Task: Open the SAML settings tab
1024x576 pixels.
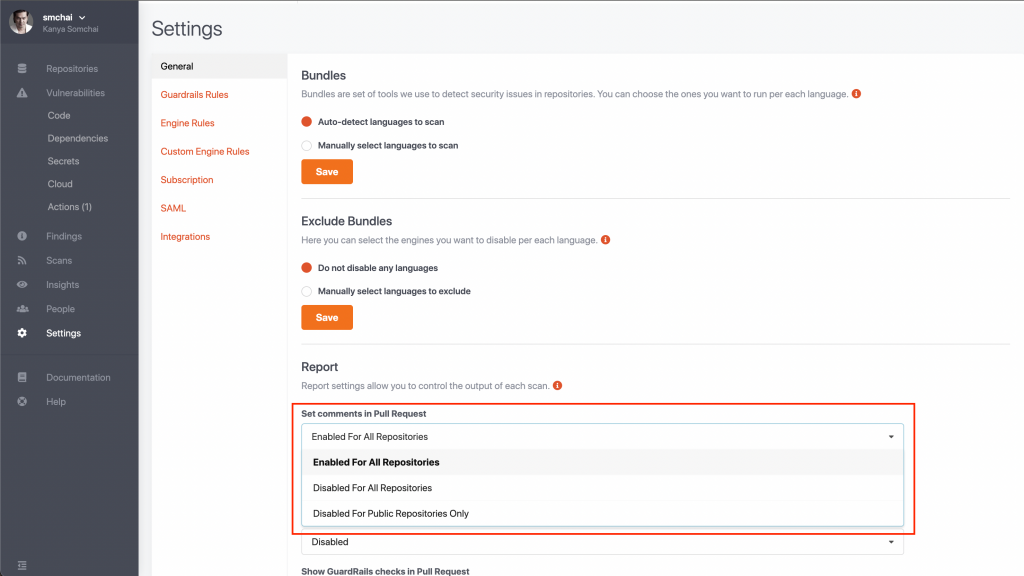Action: point(173,208)
